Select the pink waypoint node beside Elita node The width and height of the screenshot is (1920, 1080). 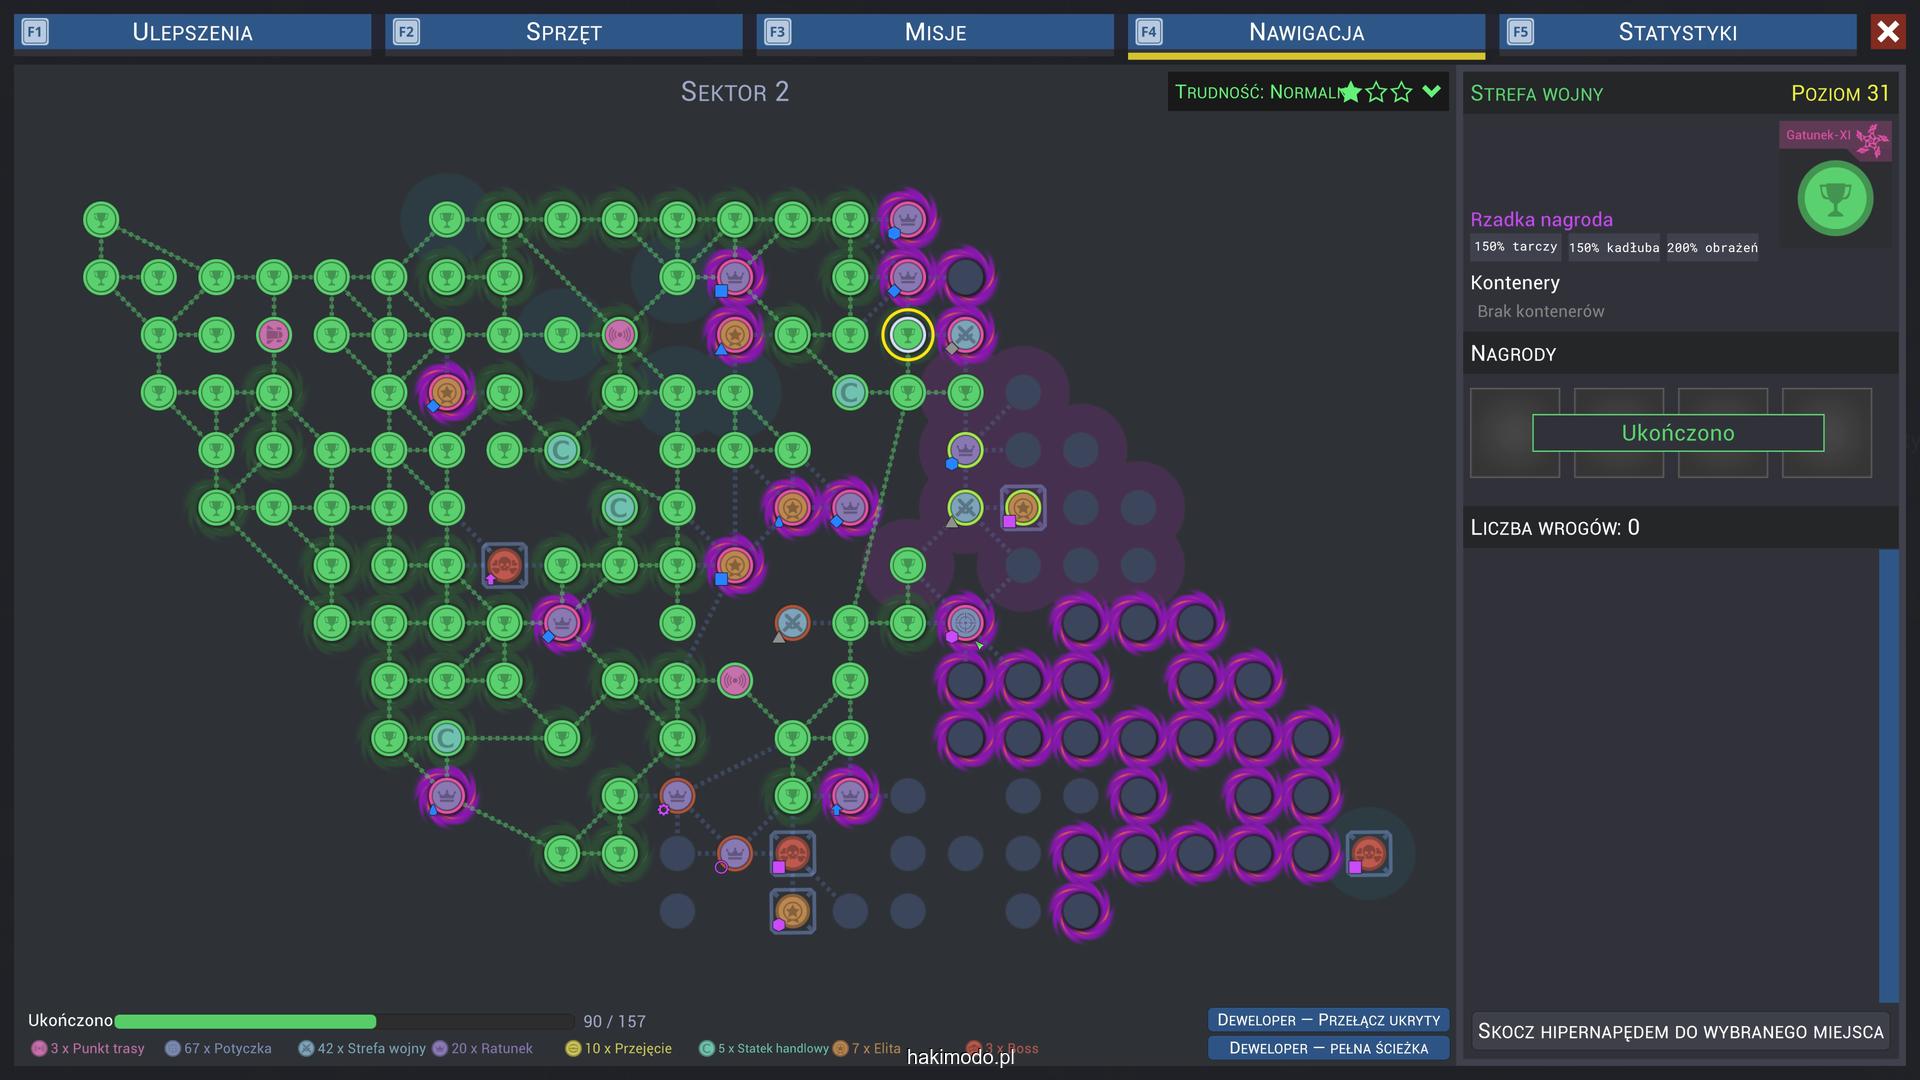[x=620, y=334]
